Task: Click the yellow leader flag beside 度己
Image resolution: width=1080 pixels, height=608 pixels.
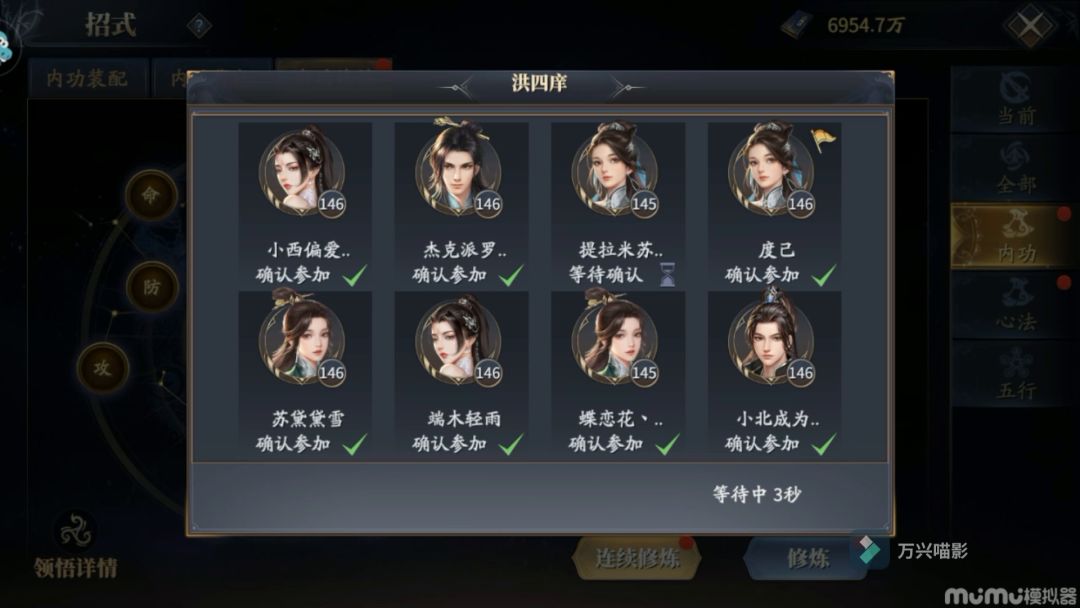Action: 822,140
